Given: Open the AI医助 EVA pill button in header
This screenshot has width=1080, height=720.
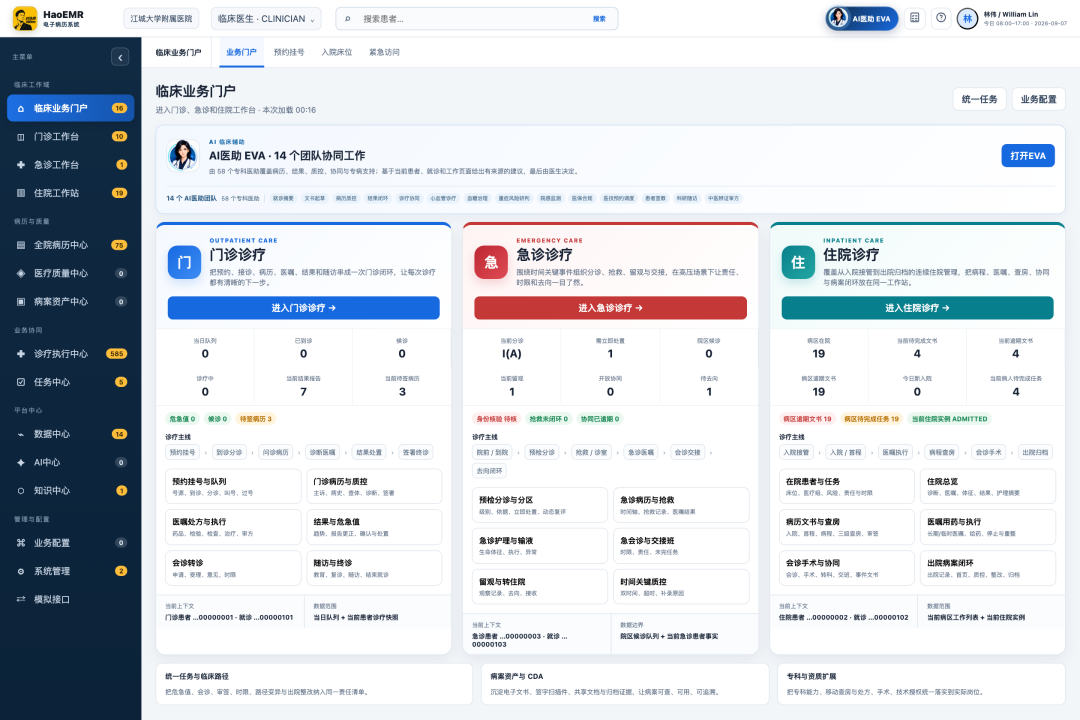Looking at the screenshot, I should [x=862, y=19].
